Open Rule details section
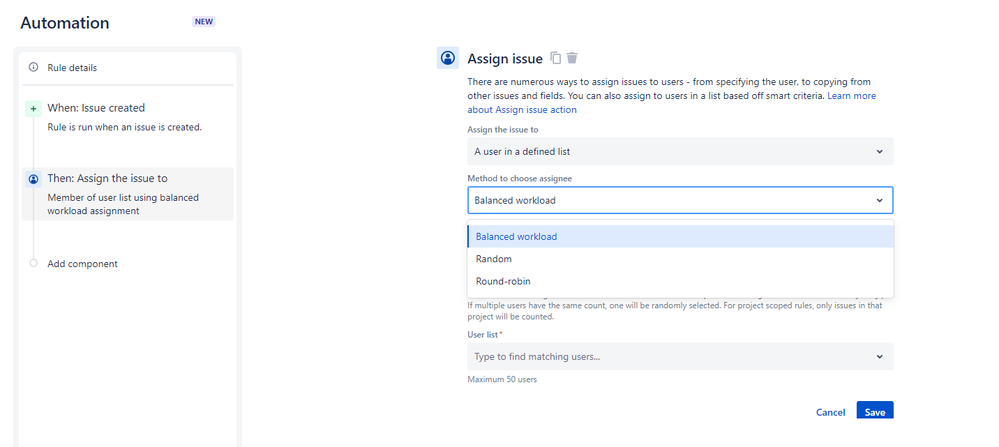The height and width of the screenshot is (447, 999). 127,67
